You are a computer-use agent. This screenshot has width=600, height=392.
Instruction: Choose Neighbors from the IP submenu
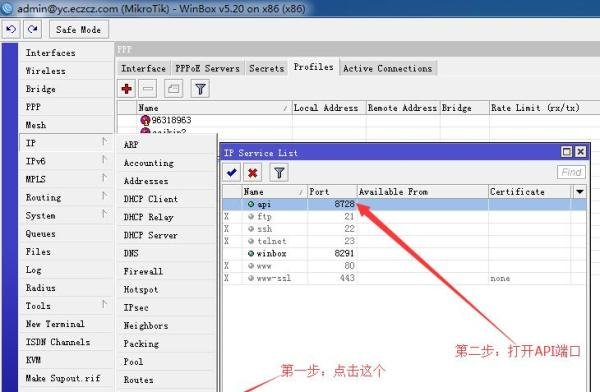[166, 326]
